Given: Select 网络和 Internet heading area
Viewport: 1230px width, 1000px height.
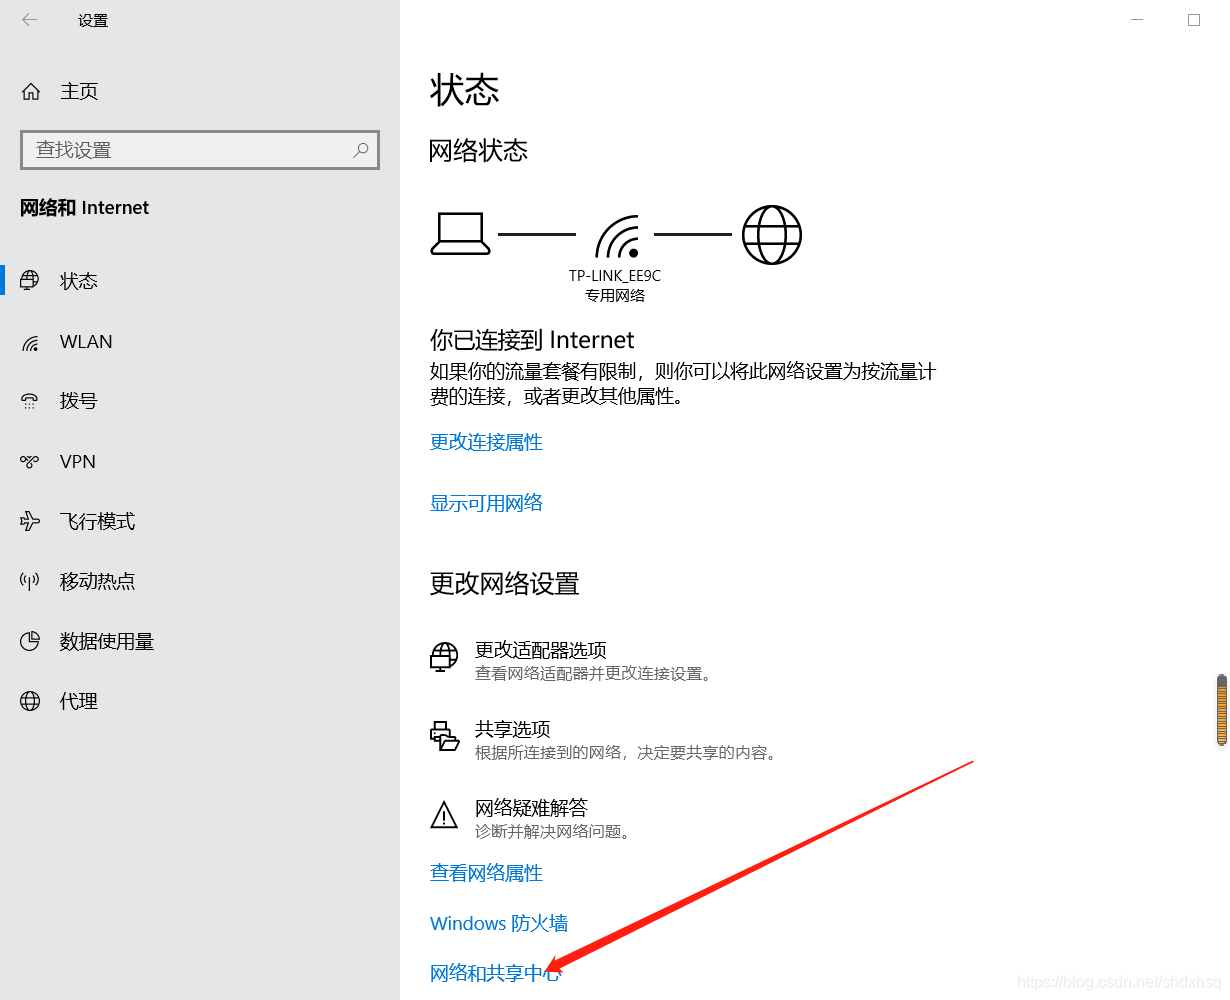Looking at the screenshot, I should [x=84, y=207].
